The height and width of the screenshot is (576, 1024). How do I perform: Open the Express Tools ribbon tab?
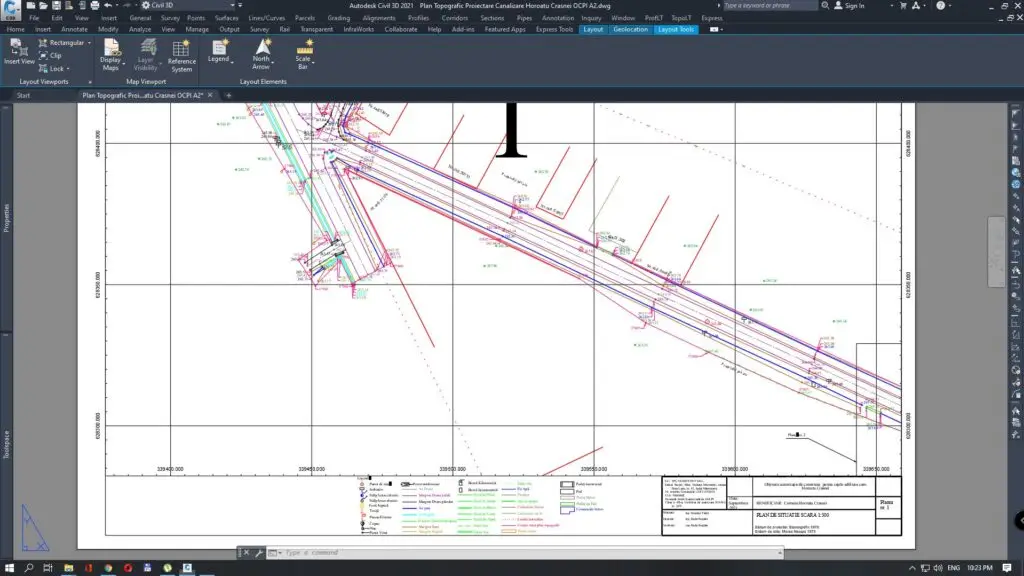[x=554, y=29]
